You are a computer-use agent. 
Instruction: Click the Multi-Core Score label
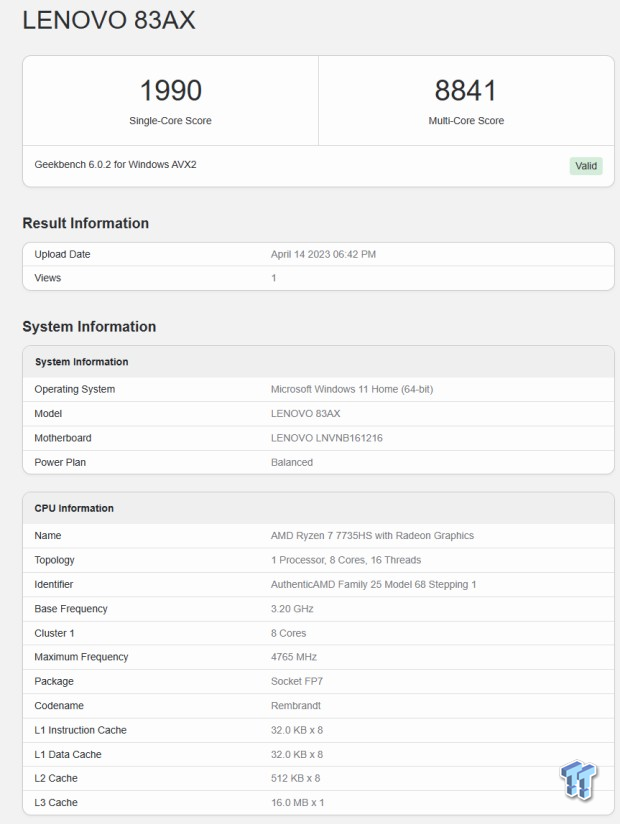(466, 121)
